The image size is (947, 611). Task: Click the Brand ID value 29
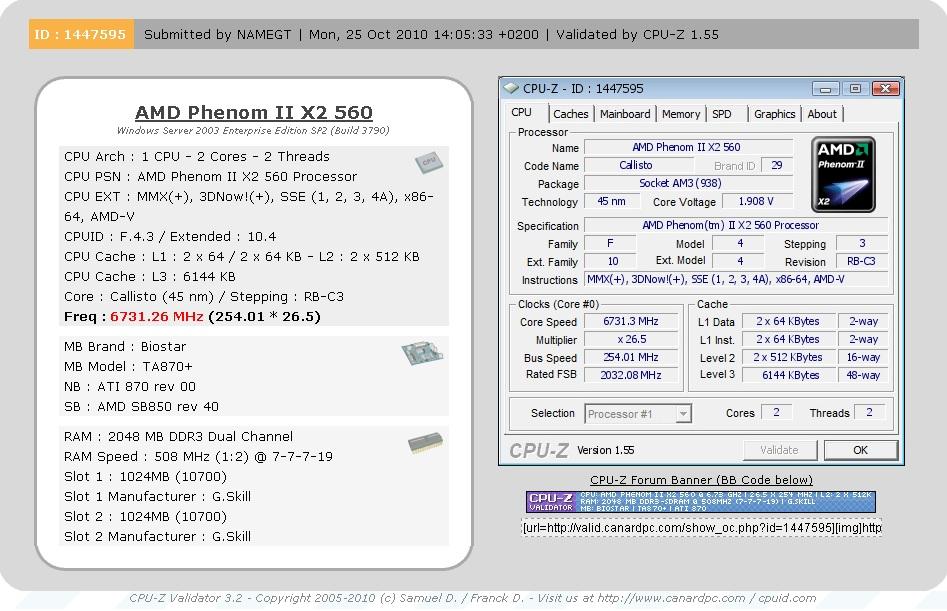pos(777,165)
